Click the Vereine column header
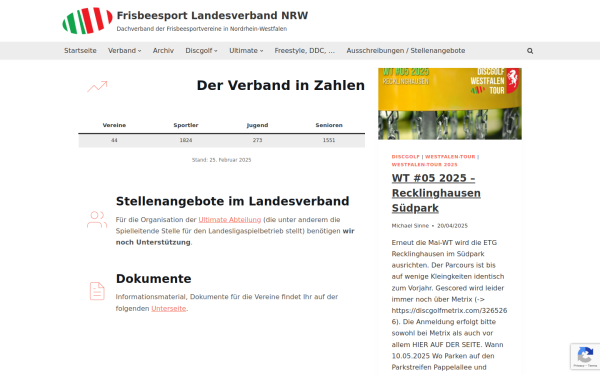 (114, 125)
